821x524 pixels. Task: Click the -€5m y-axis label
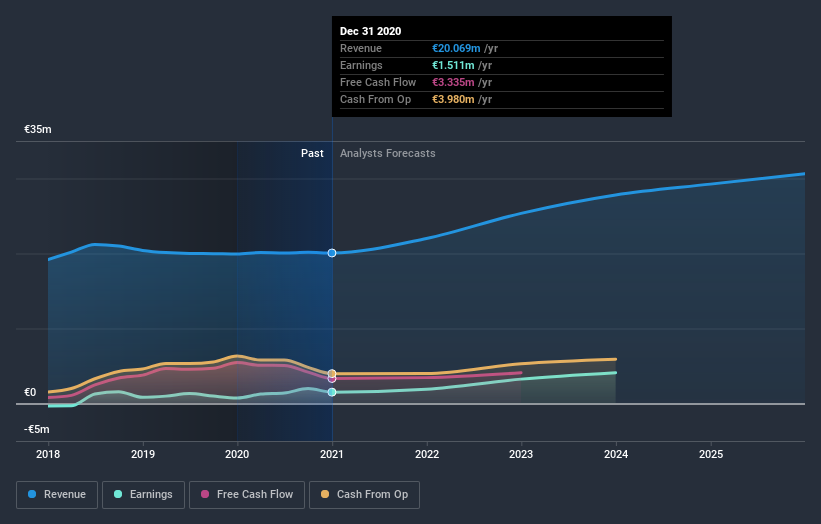37,429
